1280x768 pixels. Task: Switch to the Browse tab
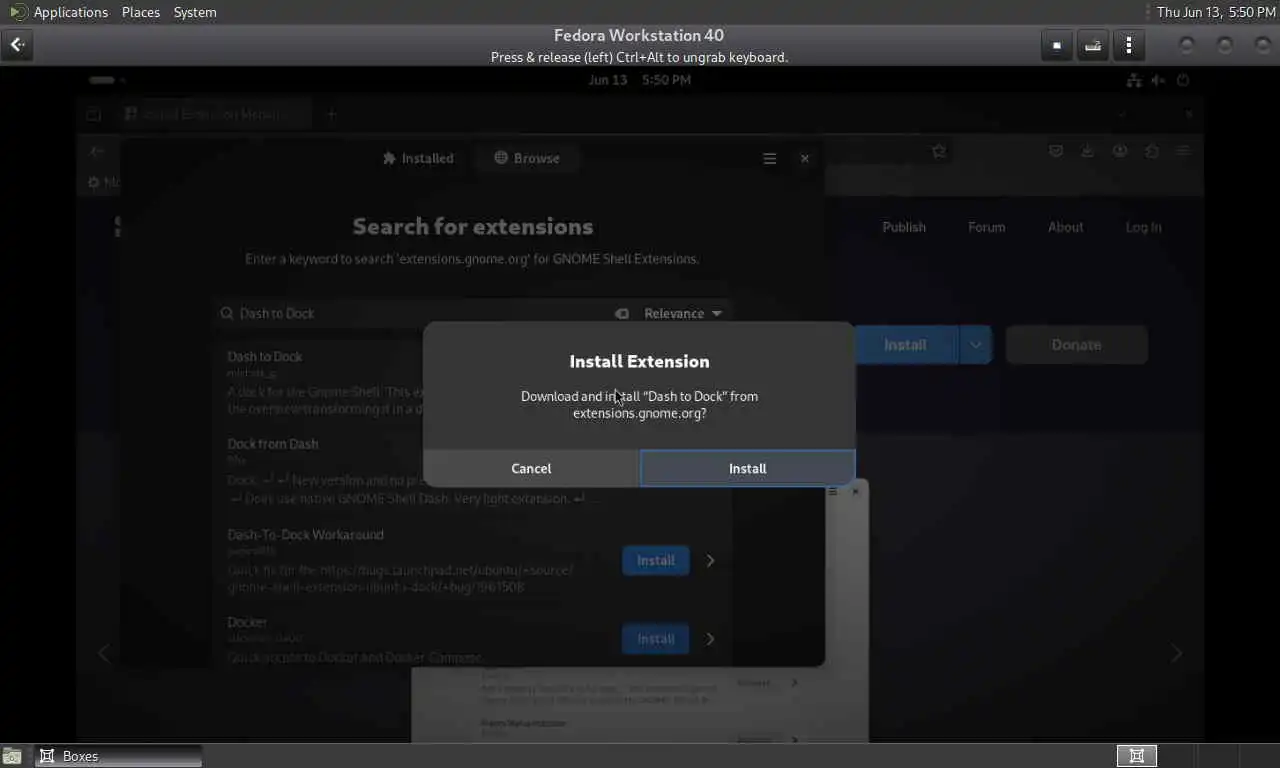click(x=527, y=158)
